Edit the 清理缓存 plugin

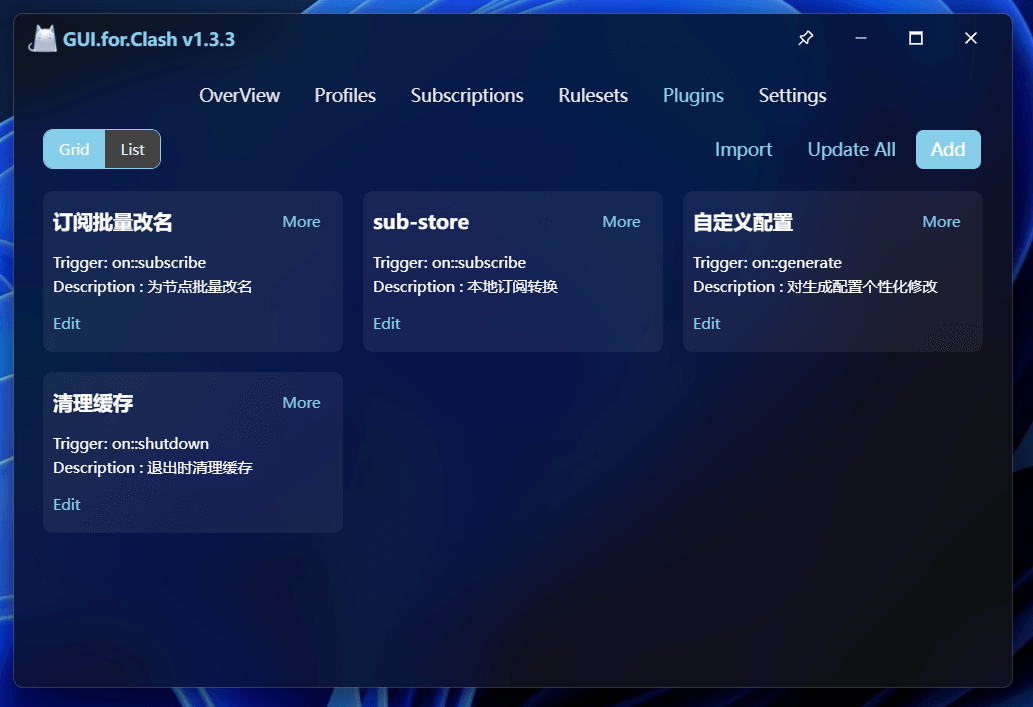click(x=67, y=505)
